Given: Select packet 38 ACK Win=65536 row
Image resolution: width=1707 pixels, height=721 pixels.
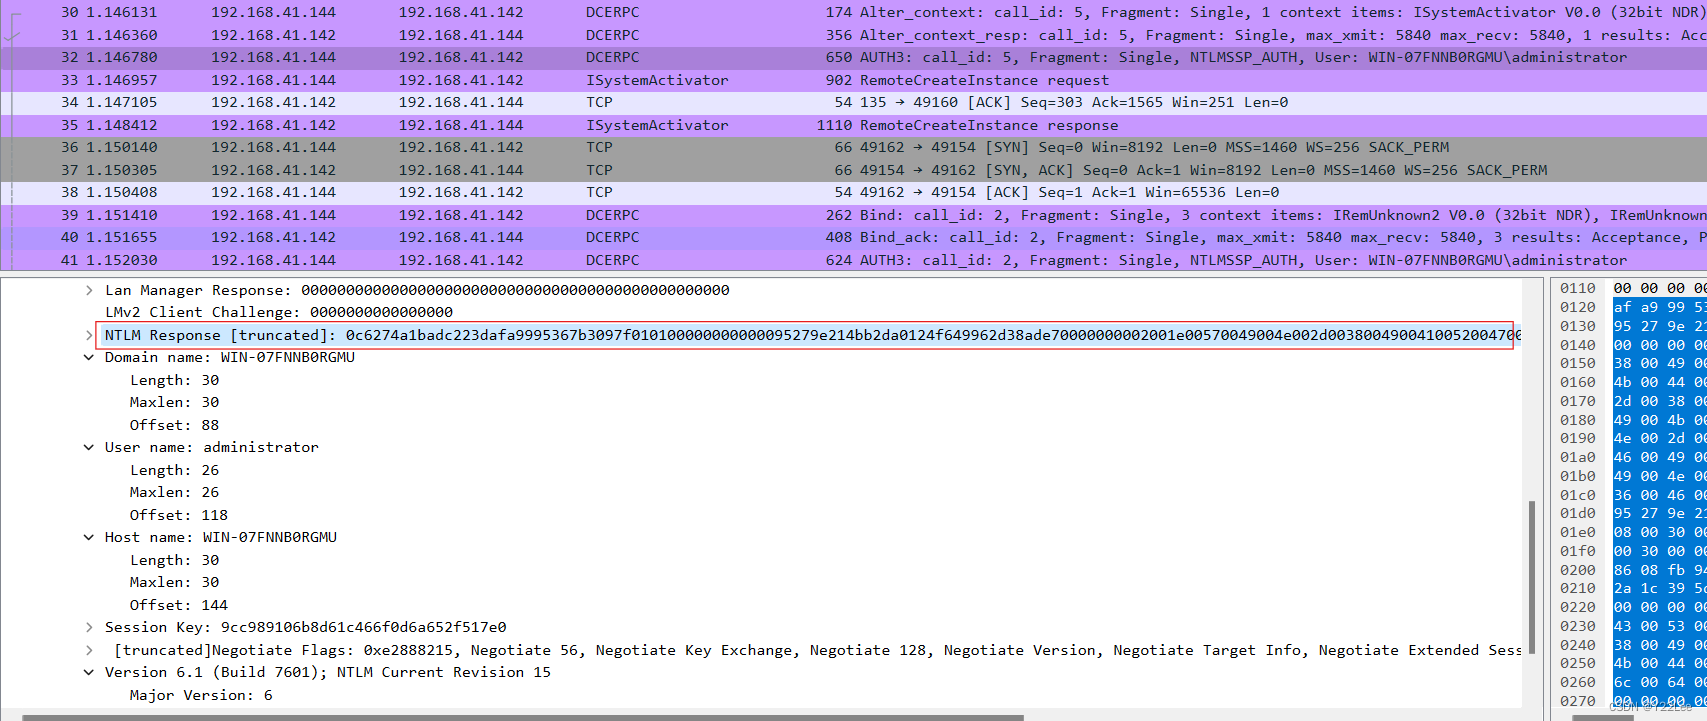Looking at the screenshot, I should point(853,192).
